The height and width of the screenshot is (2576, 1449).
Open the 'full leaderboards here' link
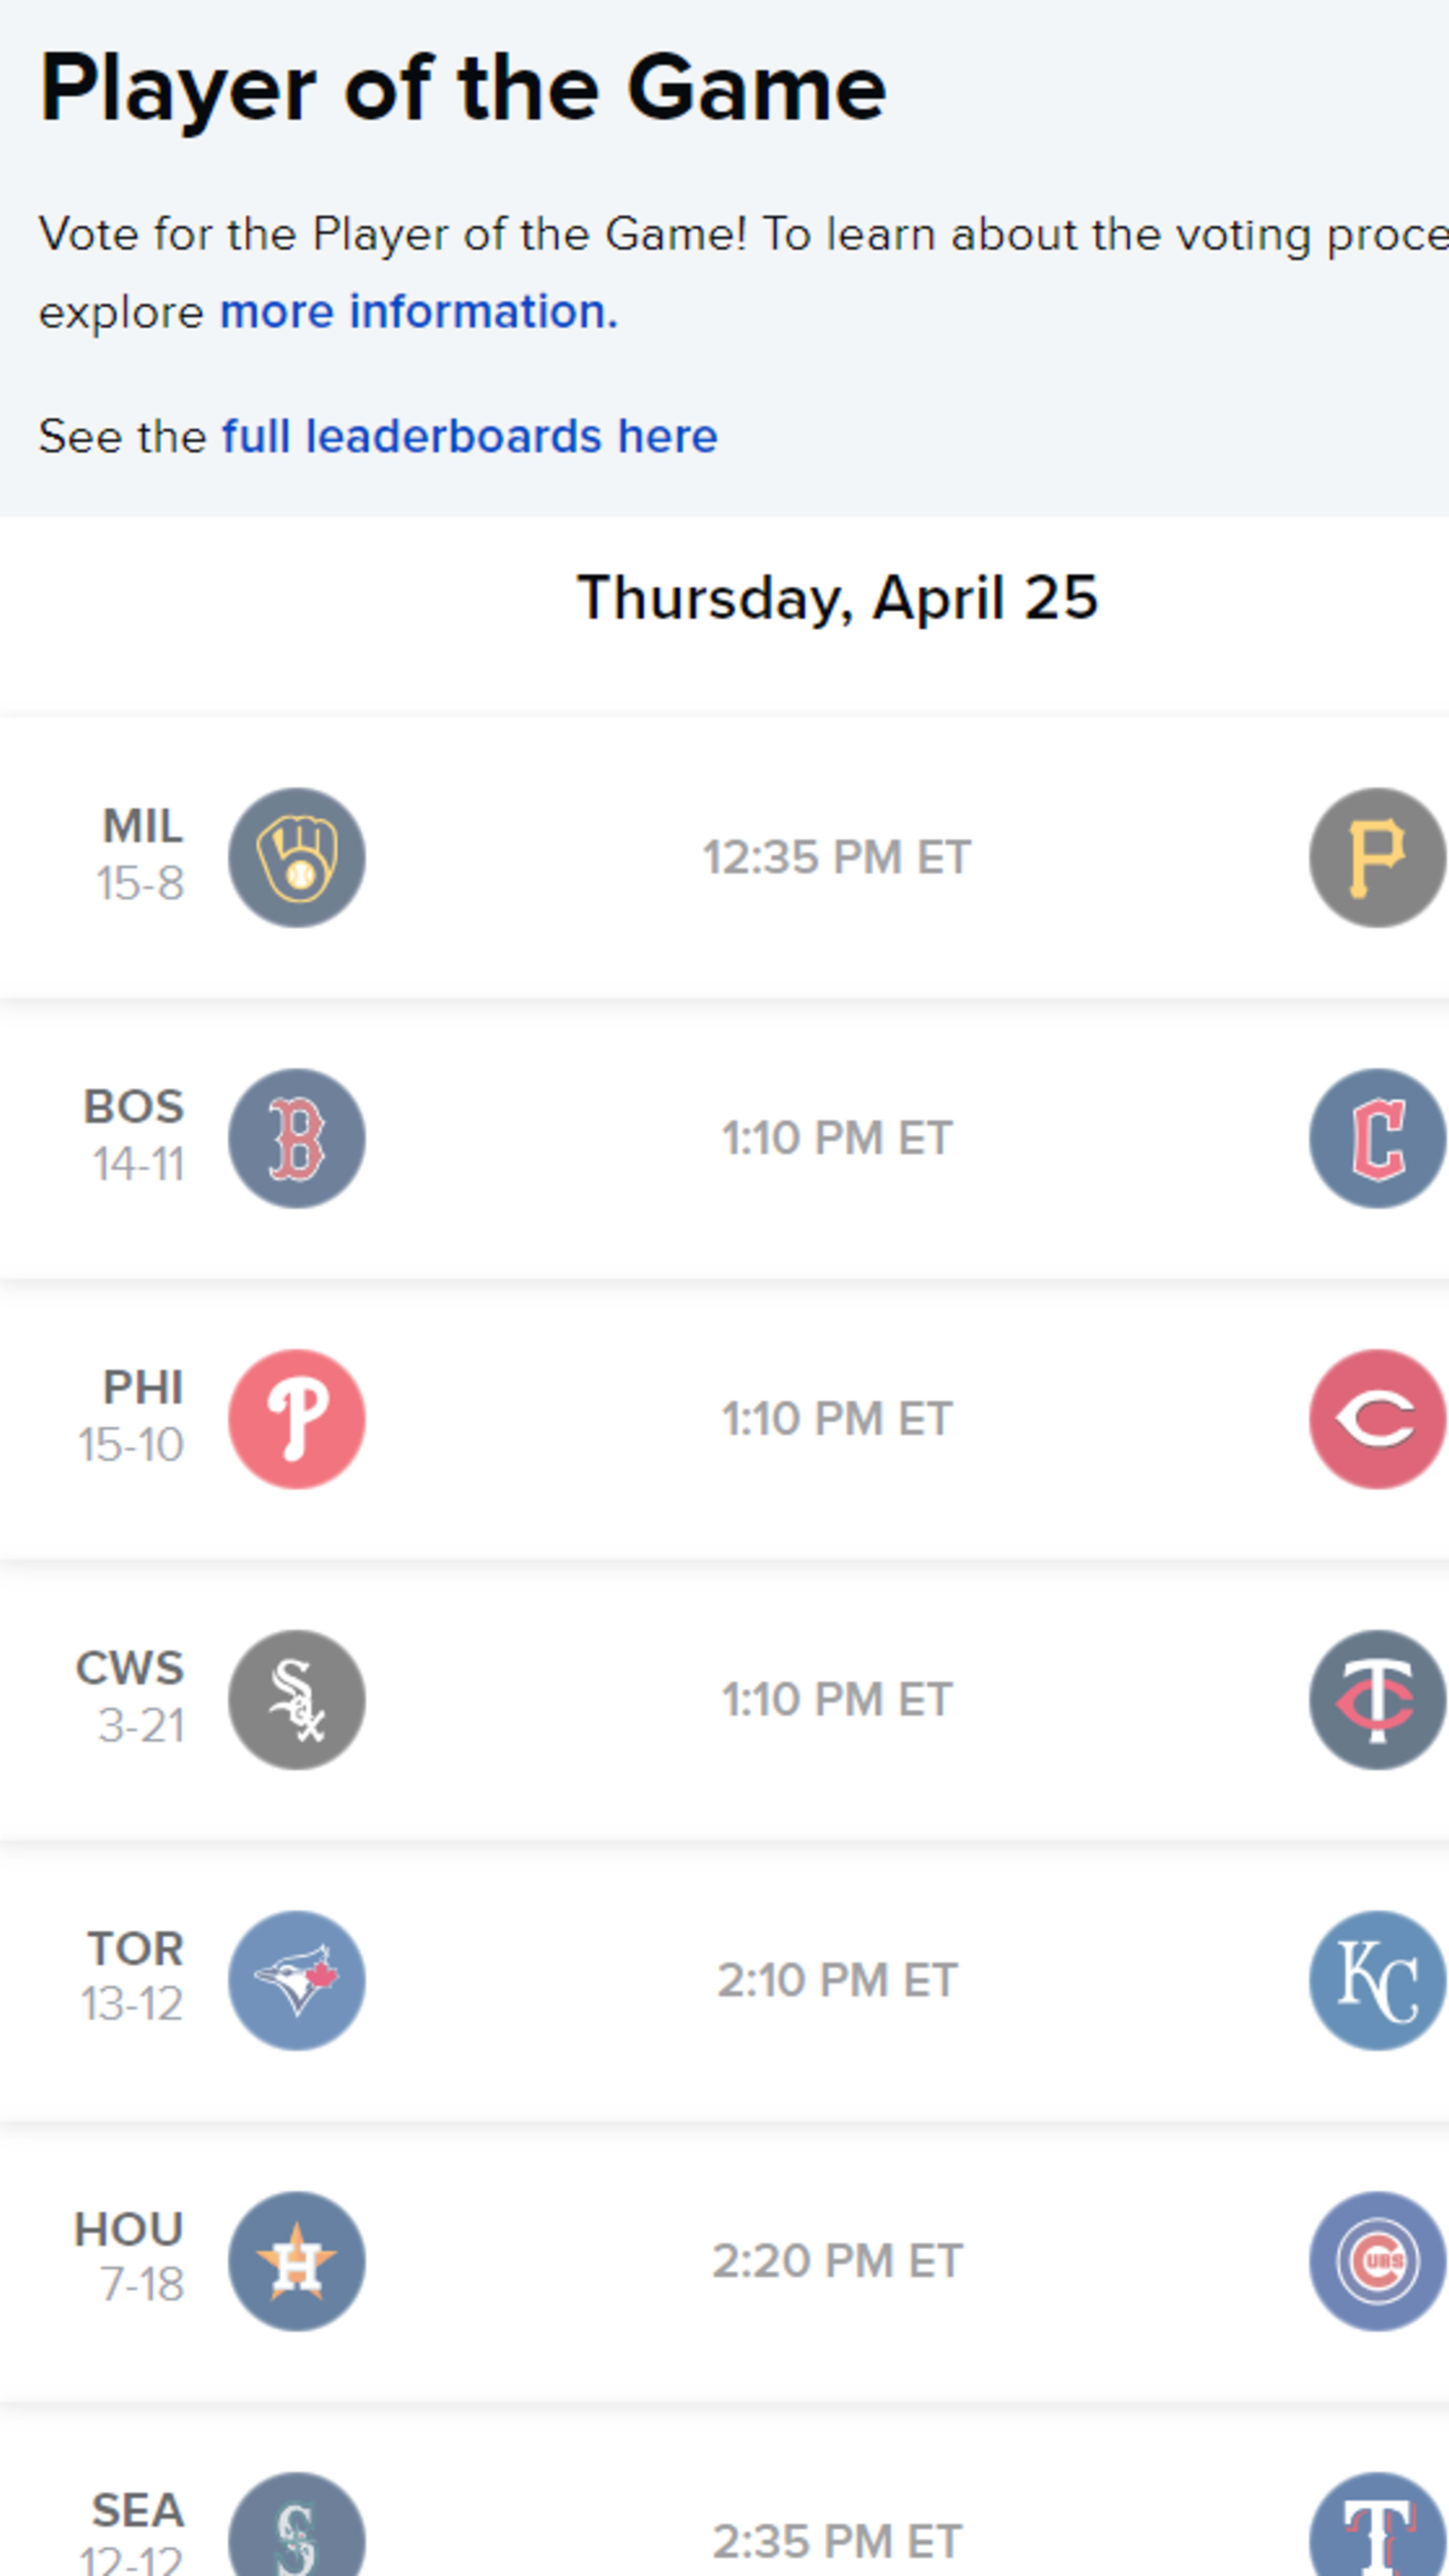click(470, 436)
